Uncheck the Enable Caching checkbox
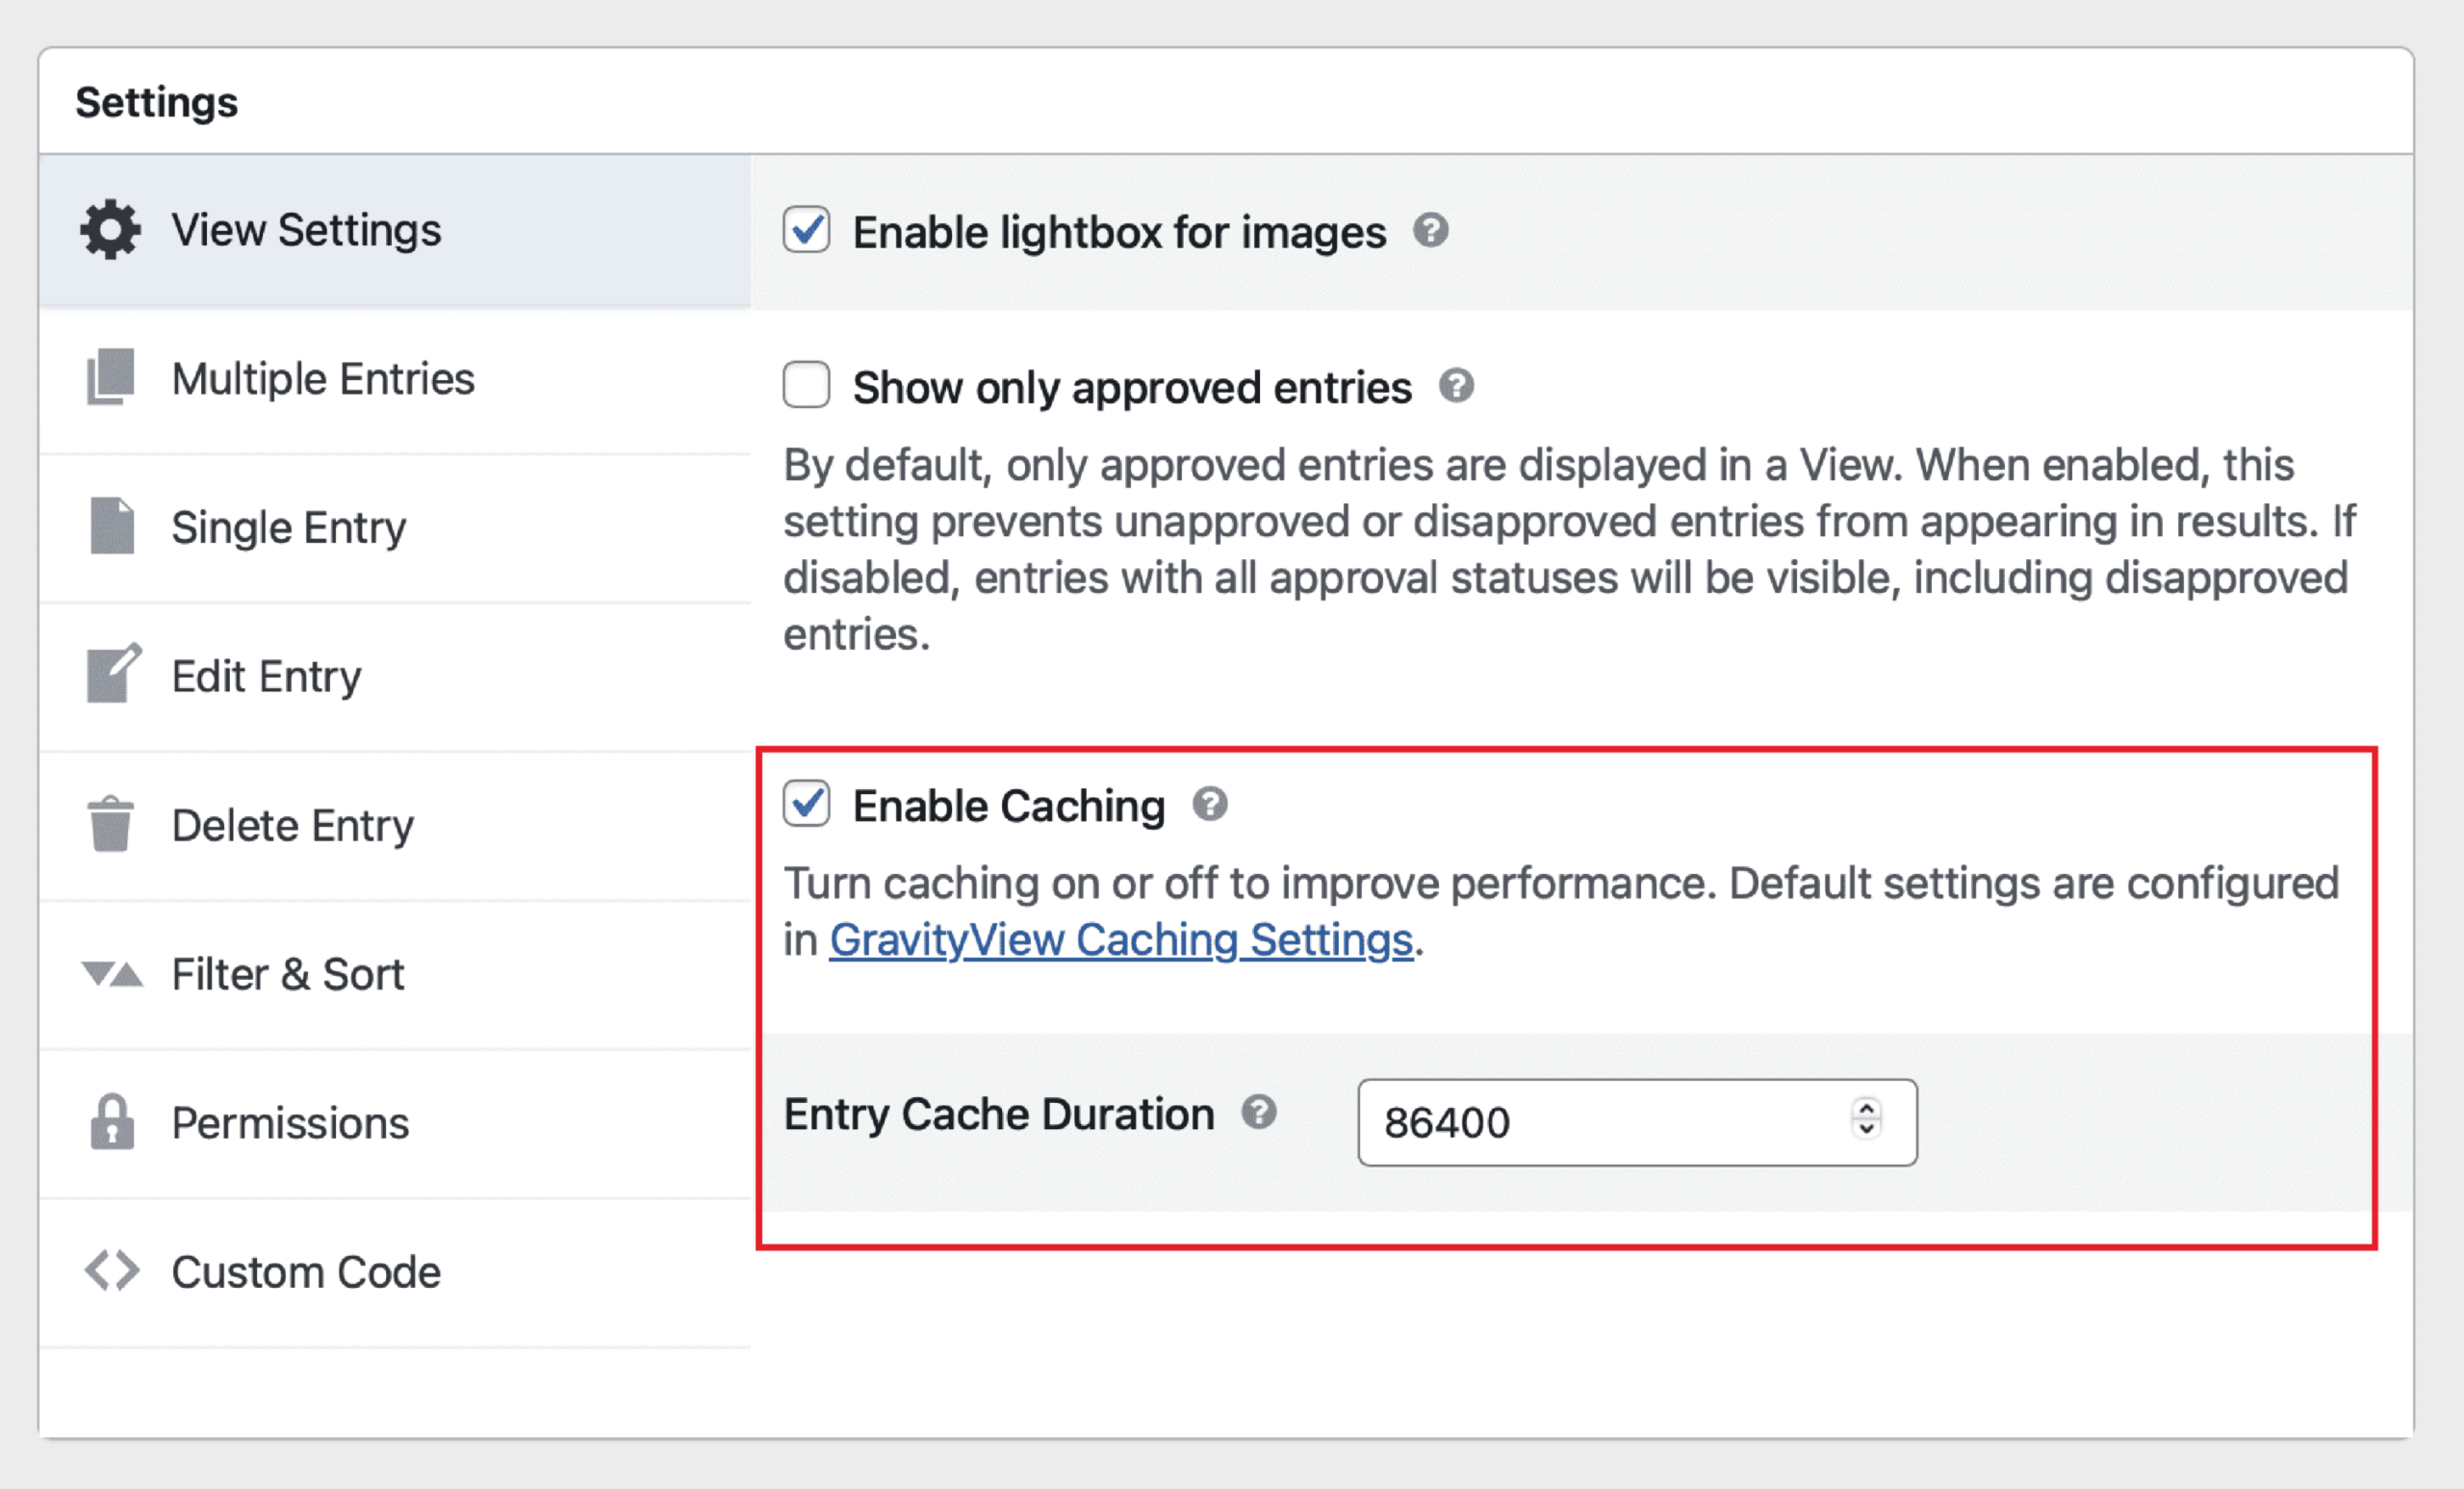Screen dimensions: 2464x1489 click(806, 804)
